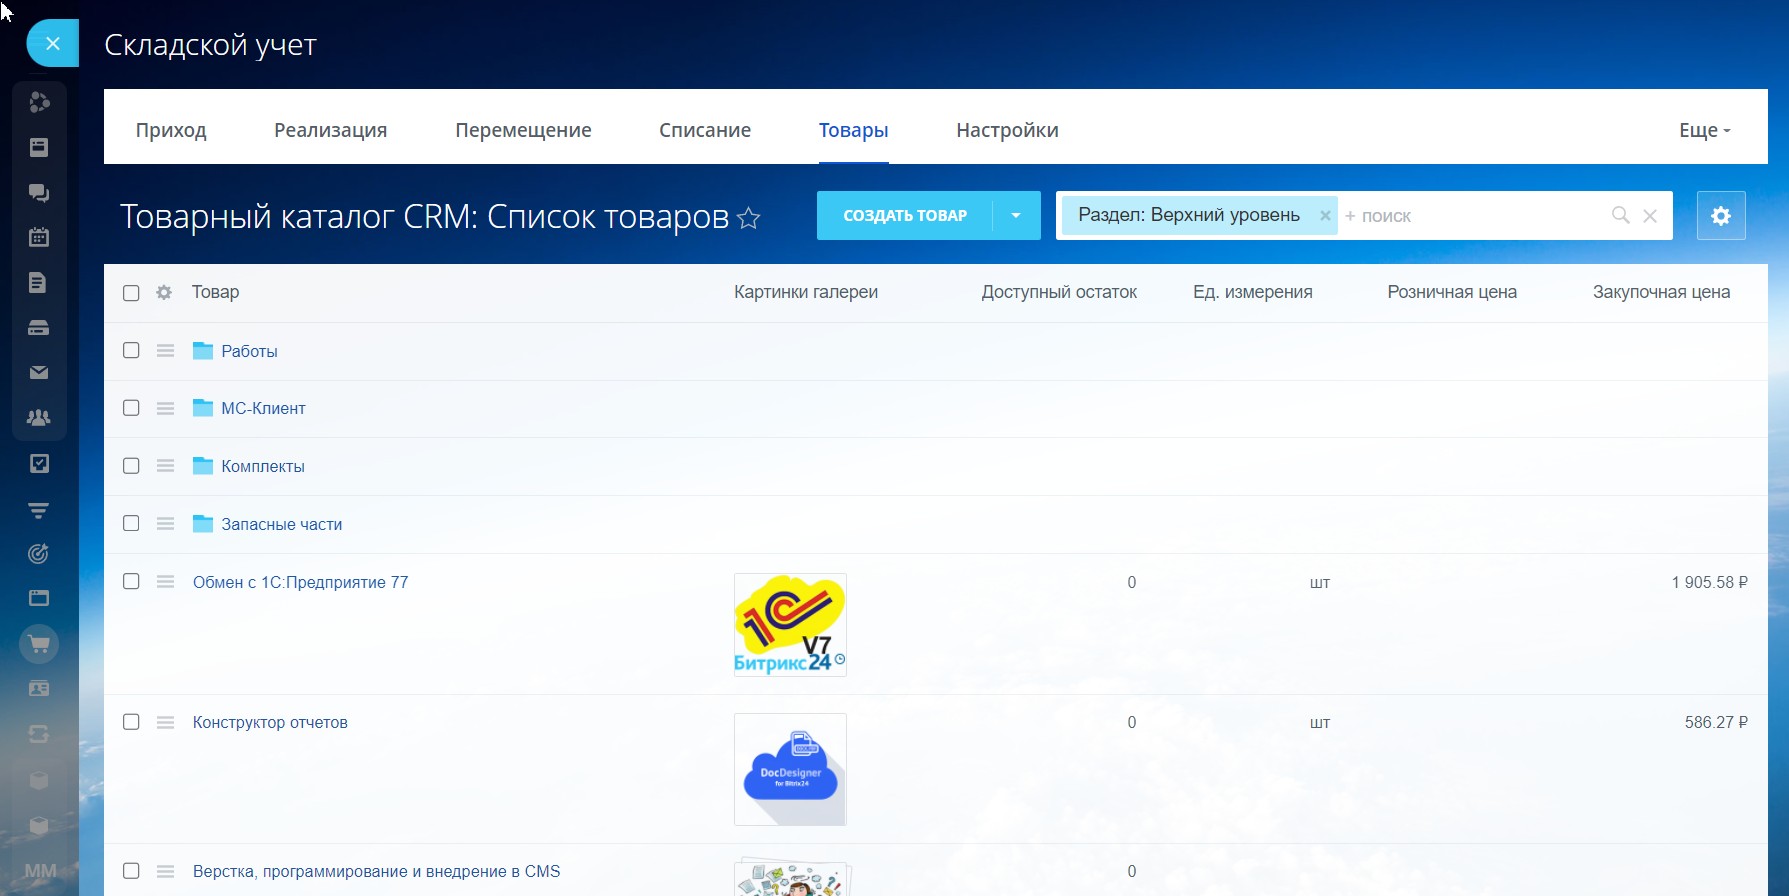Switch to the Приход tab
Screen dimensions: 1789x896
(x=171, y=130)
